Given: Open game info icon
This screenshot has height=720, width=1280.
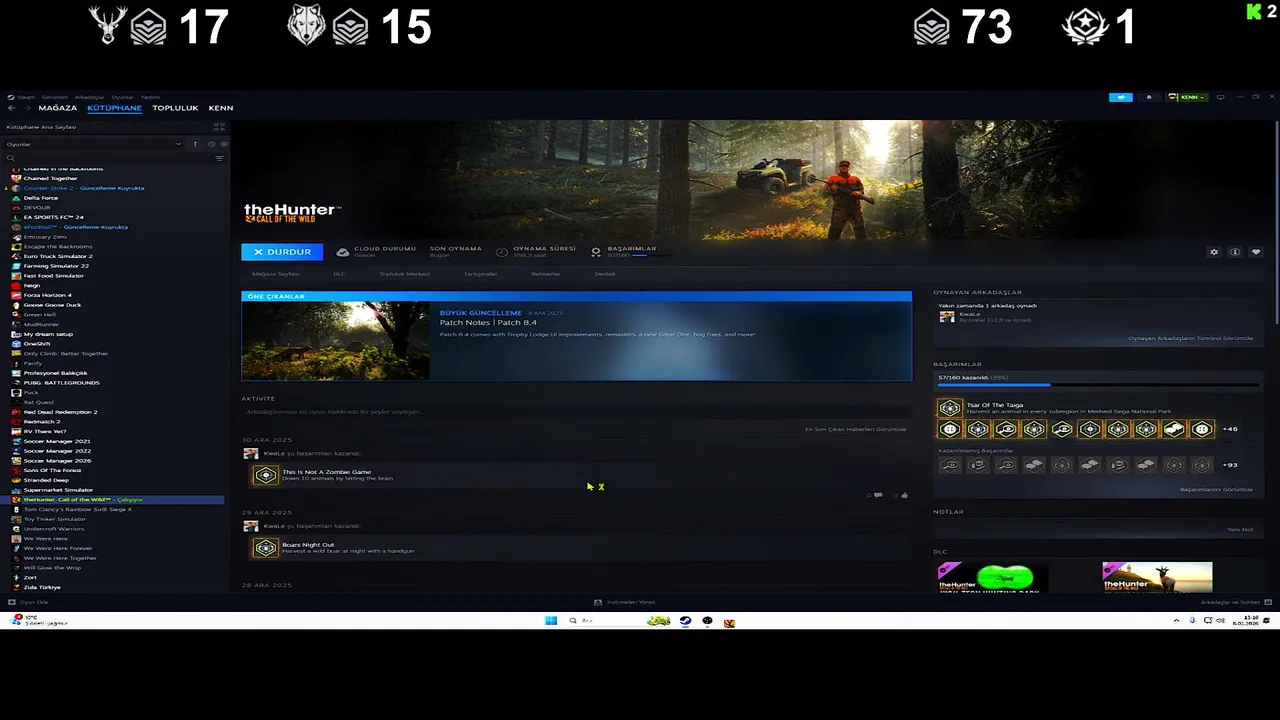Looking at the screenshot, I should (x=1235, y=252).
